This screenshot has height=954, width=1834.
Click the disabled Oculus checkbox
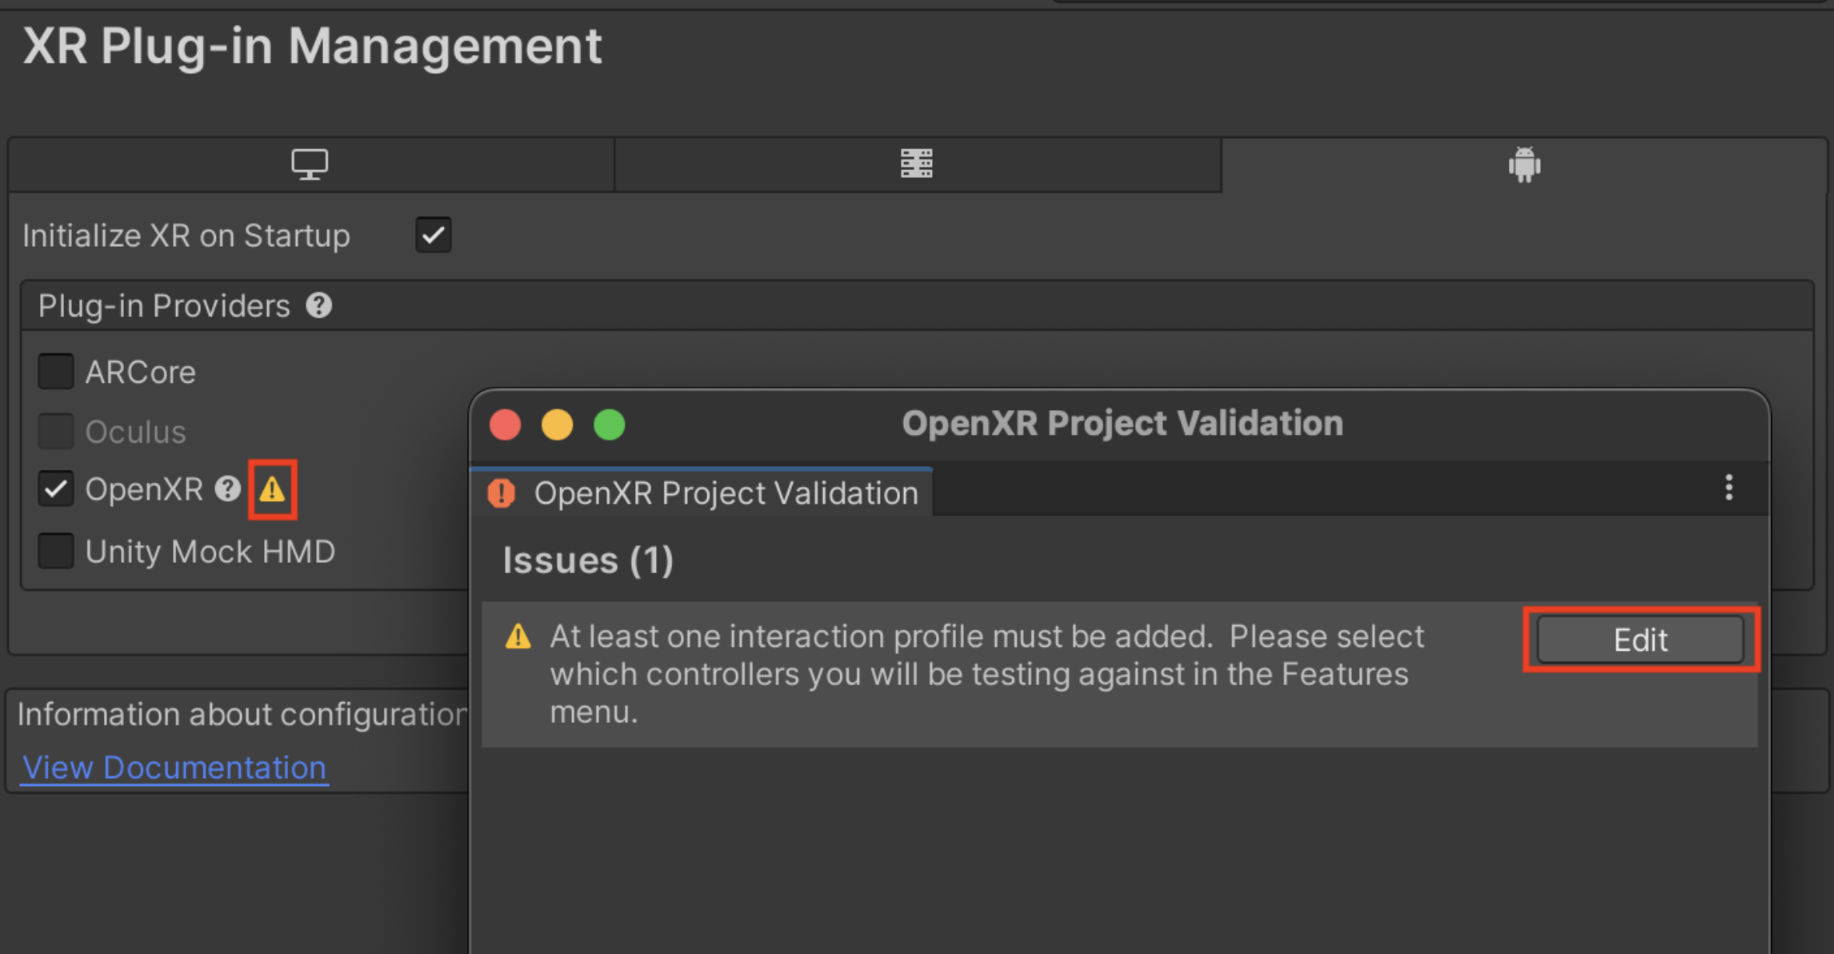point(56,432)
